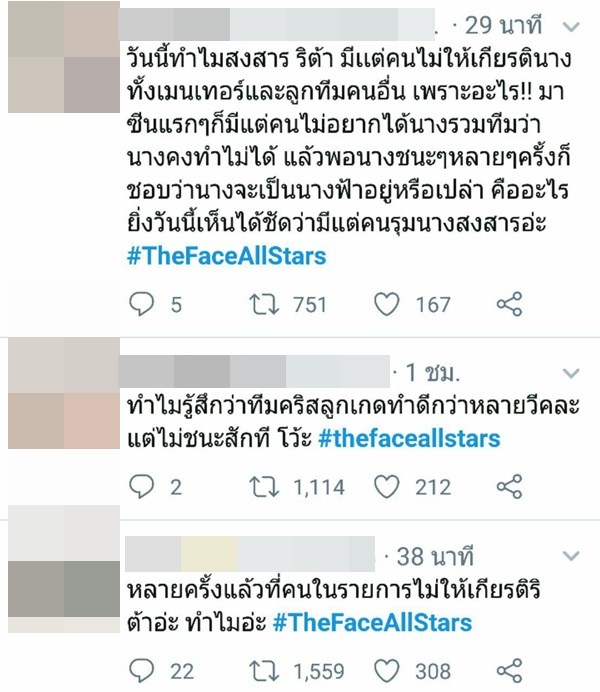Open #TheFaceAllStars hashtag in first tweet
This screenshot has height=692, width=600.
pyautogui.click(x=227, y=256)
